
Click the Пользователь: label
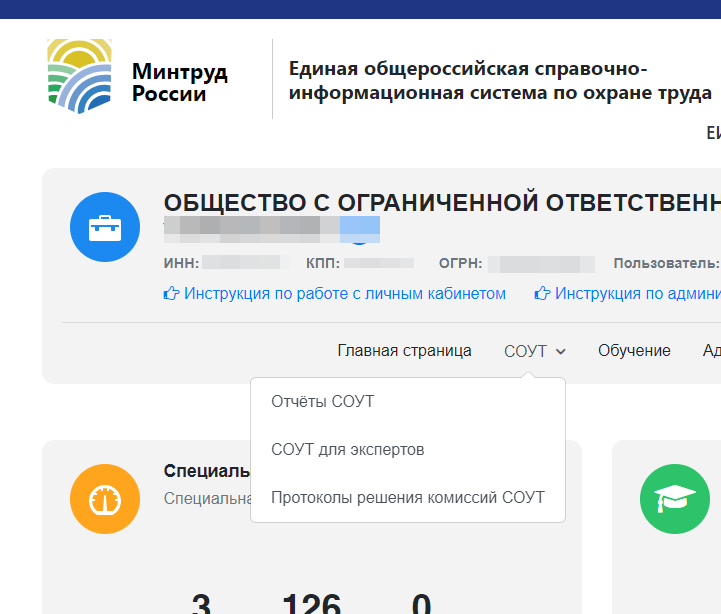click(x=666, y=263)
